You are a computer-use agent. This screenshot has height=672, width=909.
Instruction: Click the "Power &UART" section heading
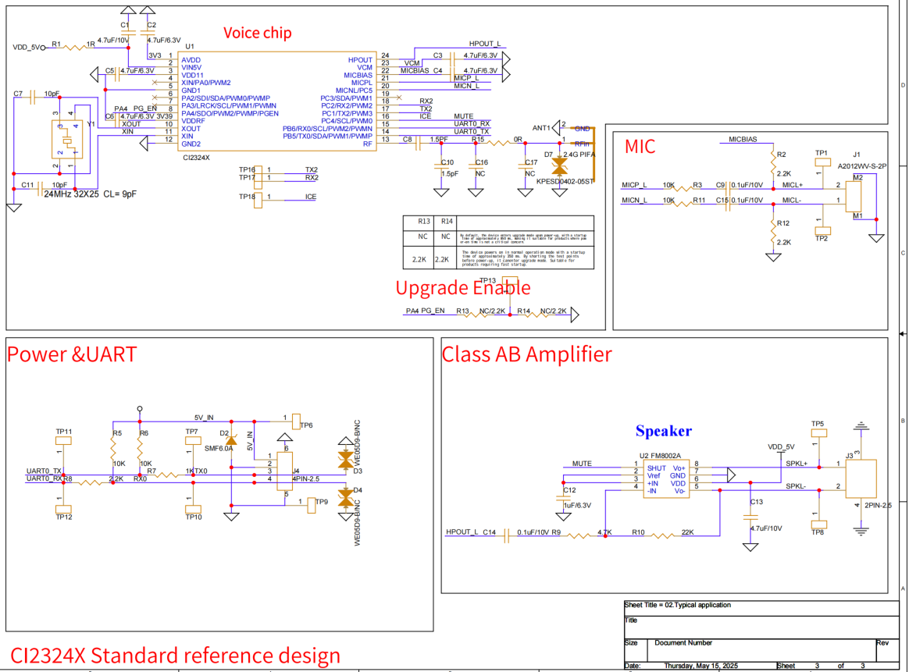coord(71,353)
